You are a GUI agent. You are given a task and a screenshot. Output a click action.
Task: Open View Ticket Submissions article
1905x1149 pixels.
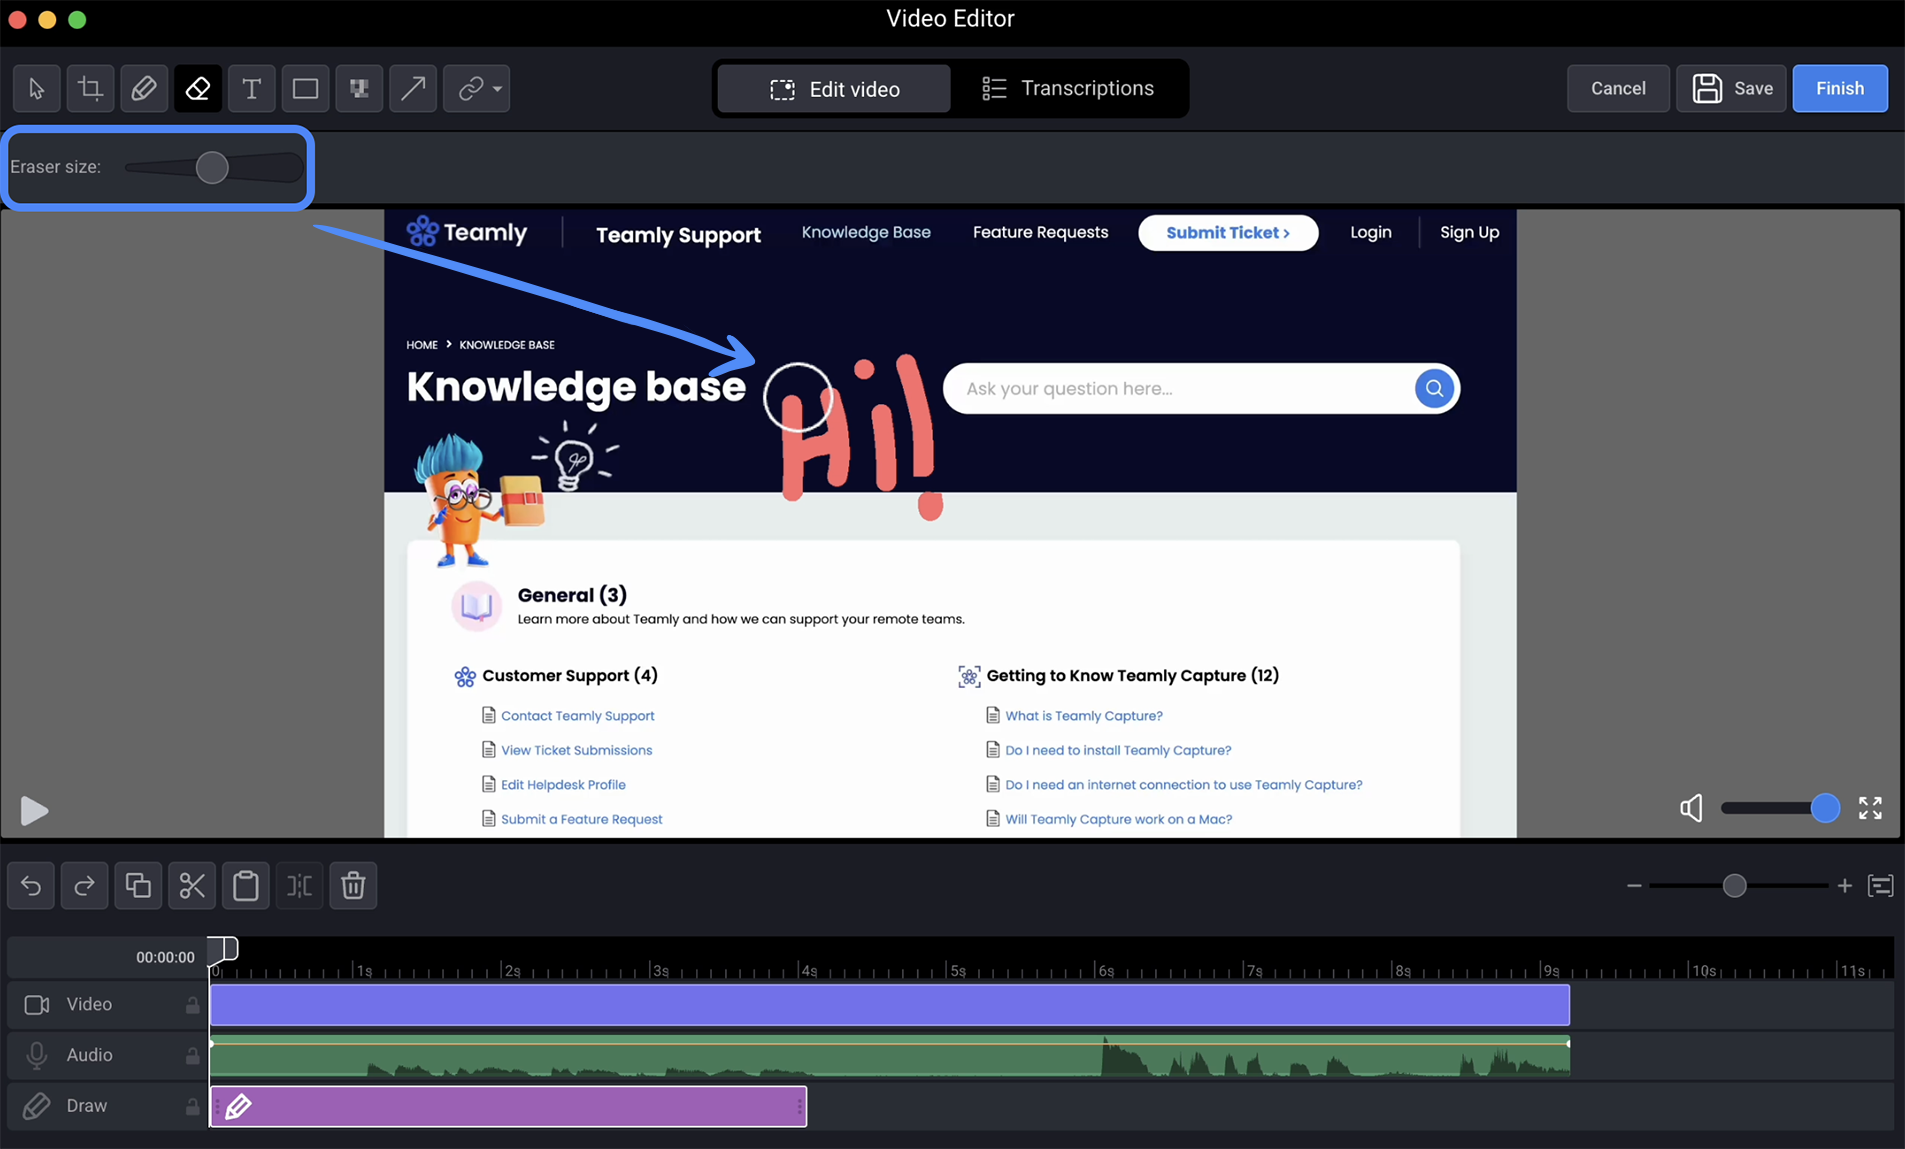pyautogui.click(x=576, y=750)
